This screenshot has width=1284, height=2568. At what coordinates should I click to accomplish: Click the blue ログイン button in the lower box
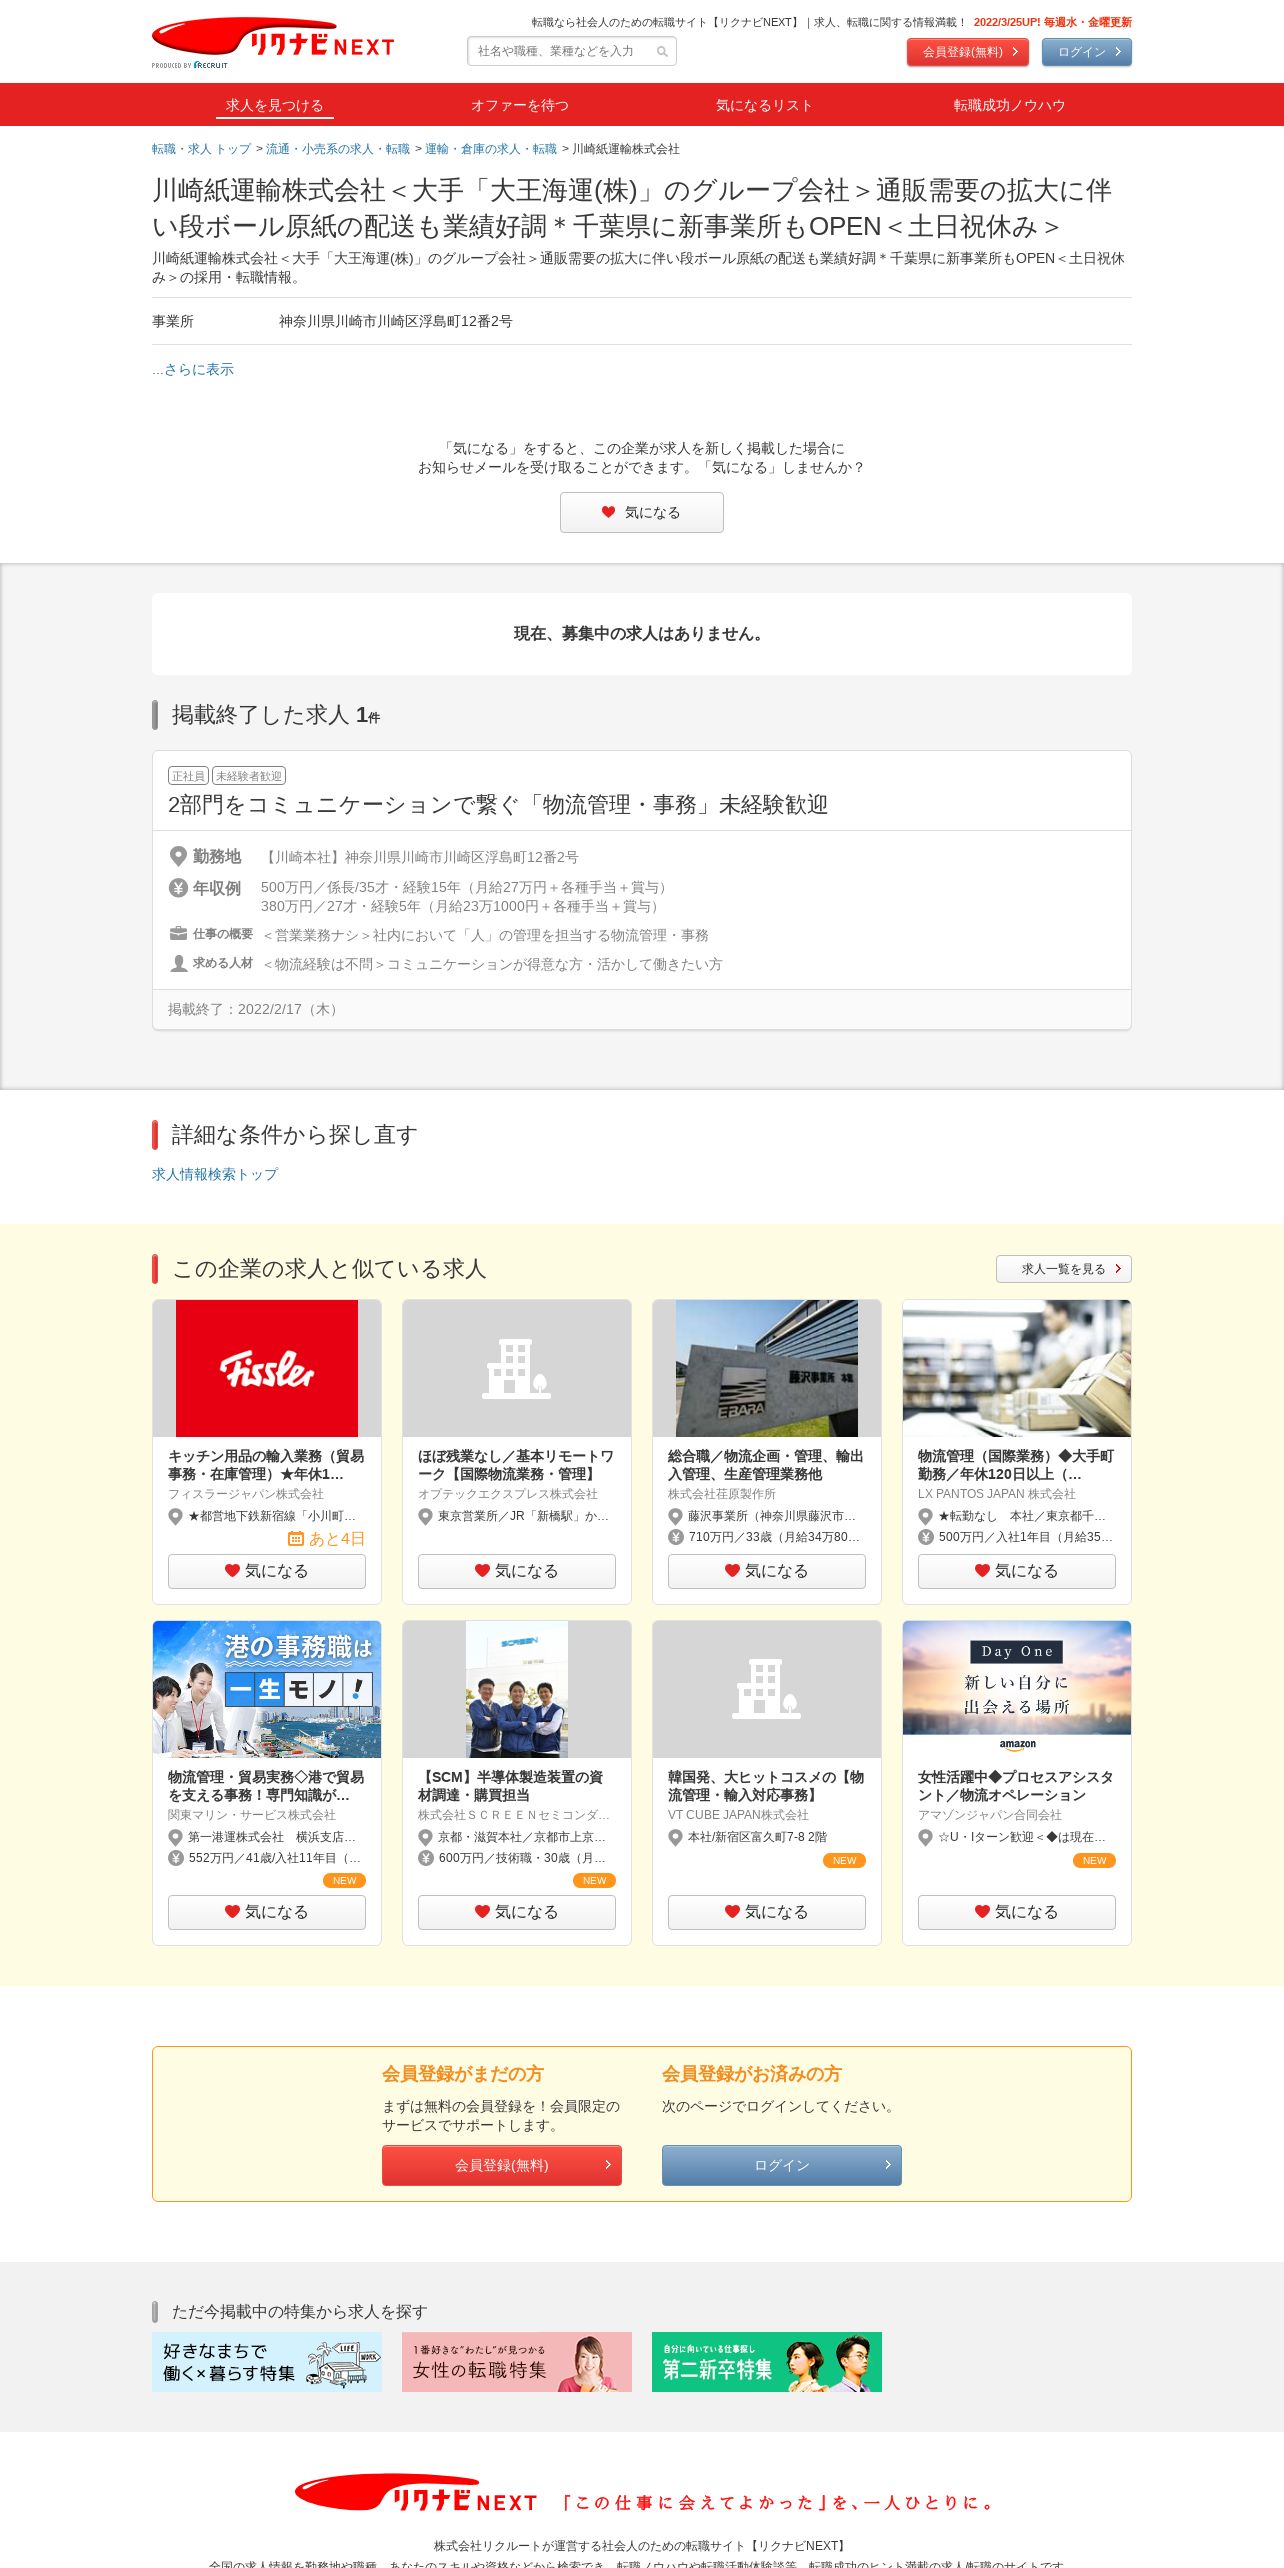(782, 2165)
